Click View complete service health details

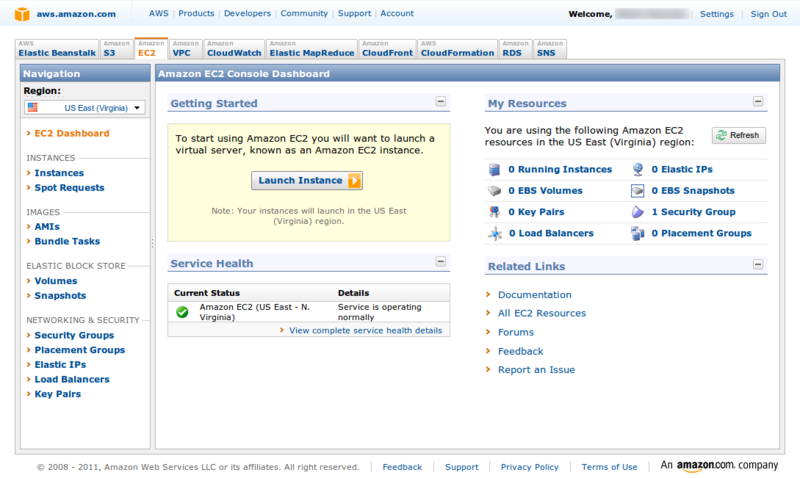click(365, 331)
